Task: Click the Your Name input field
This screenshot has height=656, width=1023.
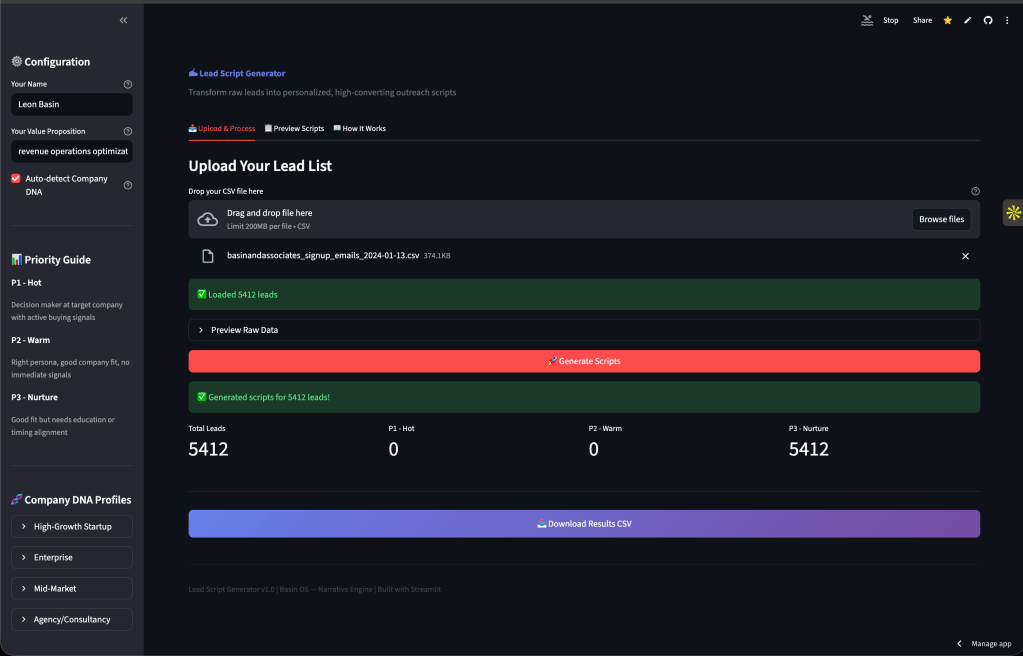Action: (x=72, y=105)
